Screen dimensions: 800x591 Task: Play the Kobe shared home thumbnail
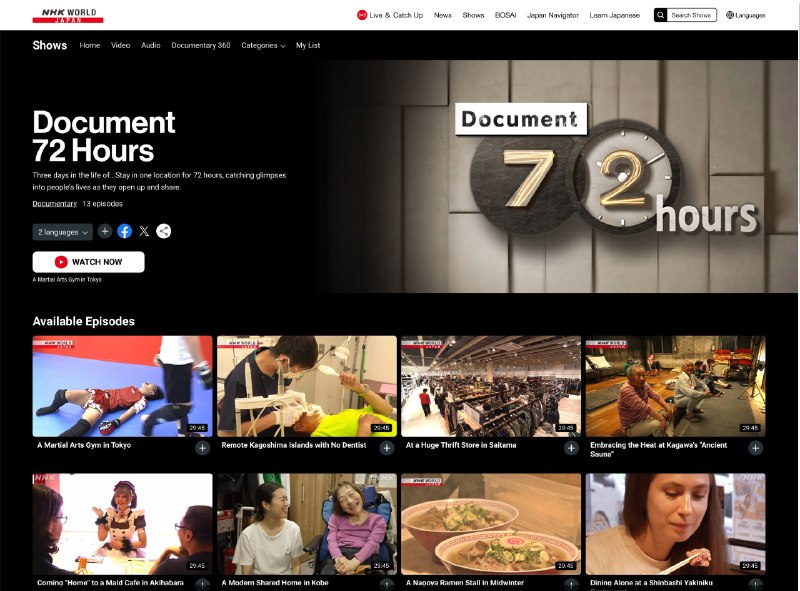[x=307, y=524]
